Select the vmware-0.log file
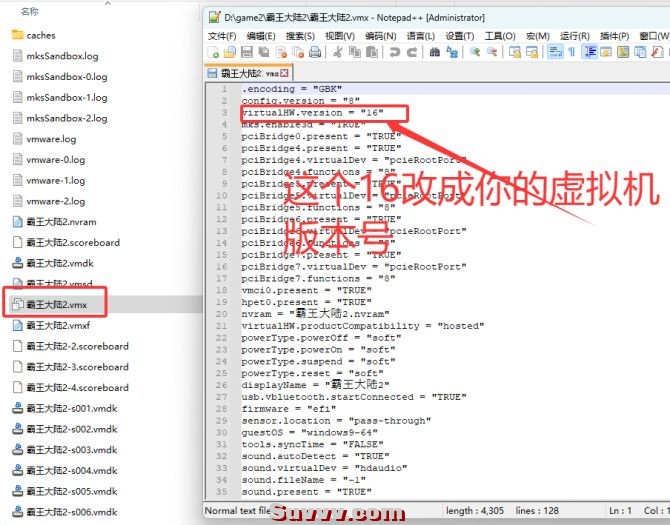 tap(49, 159)
